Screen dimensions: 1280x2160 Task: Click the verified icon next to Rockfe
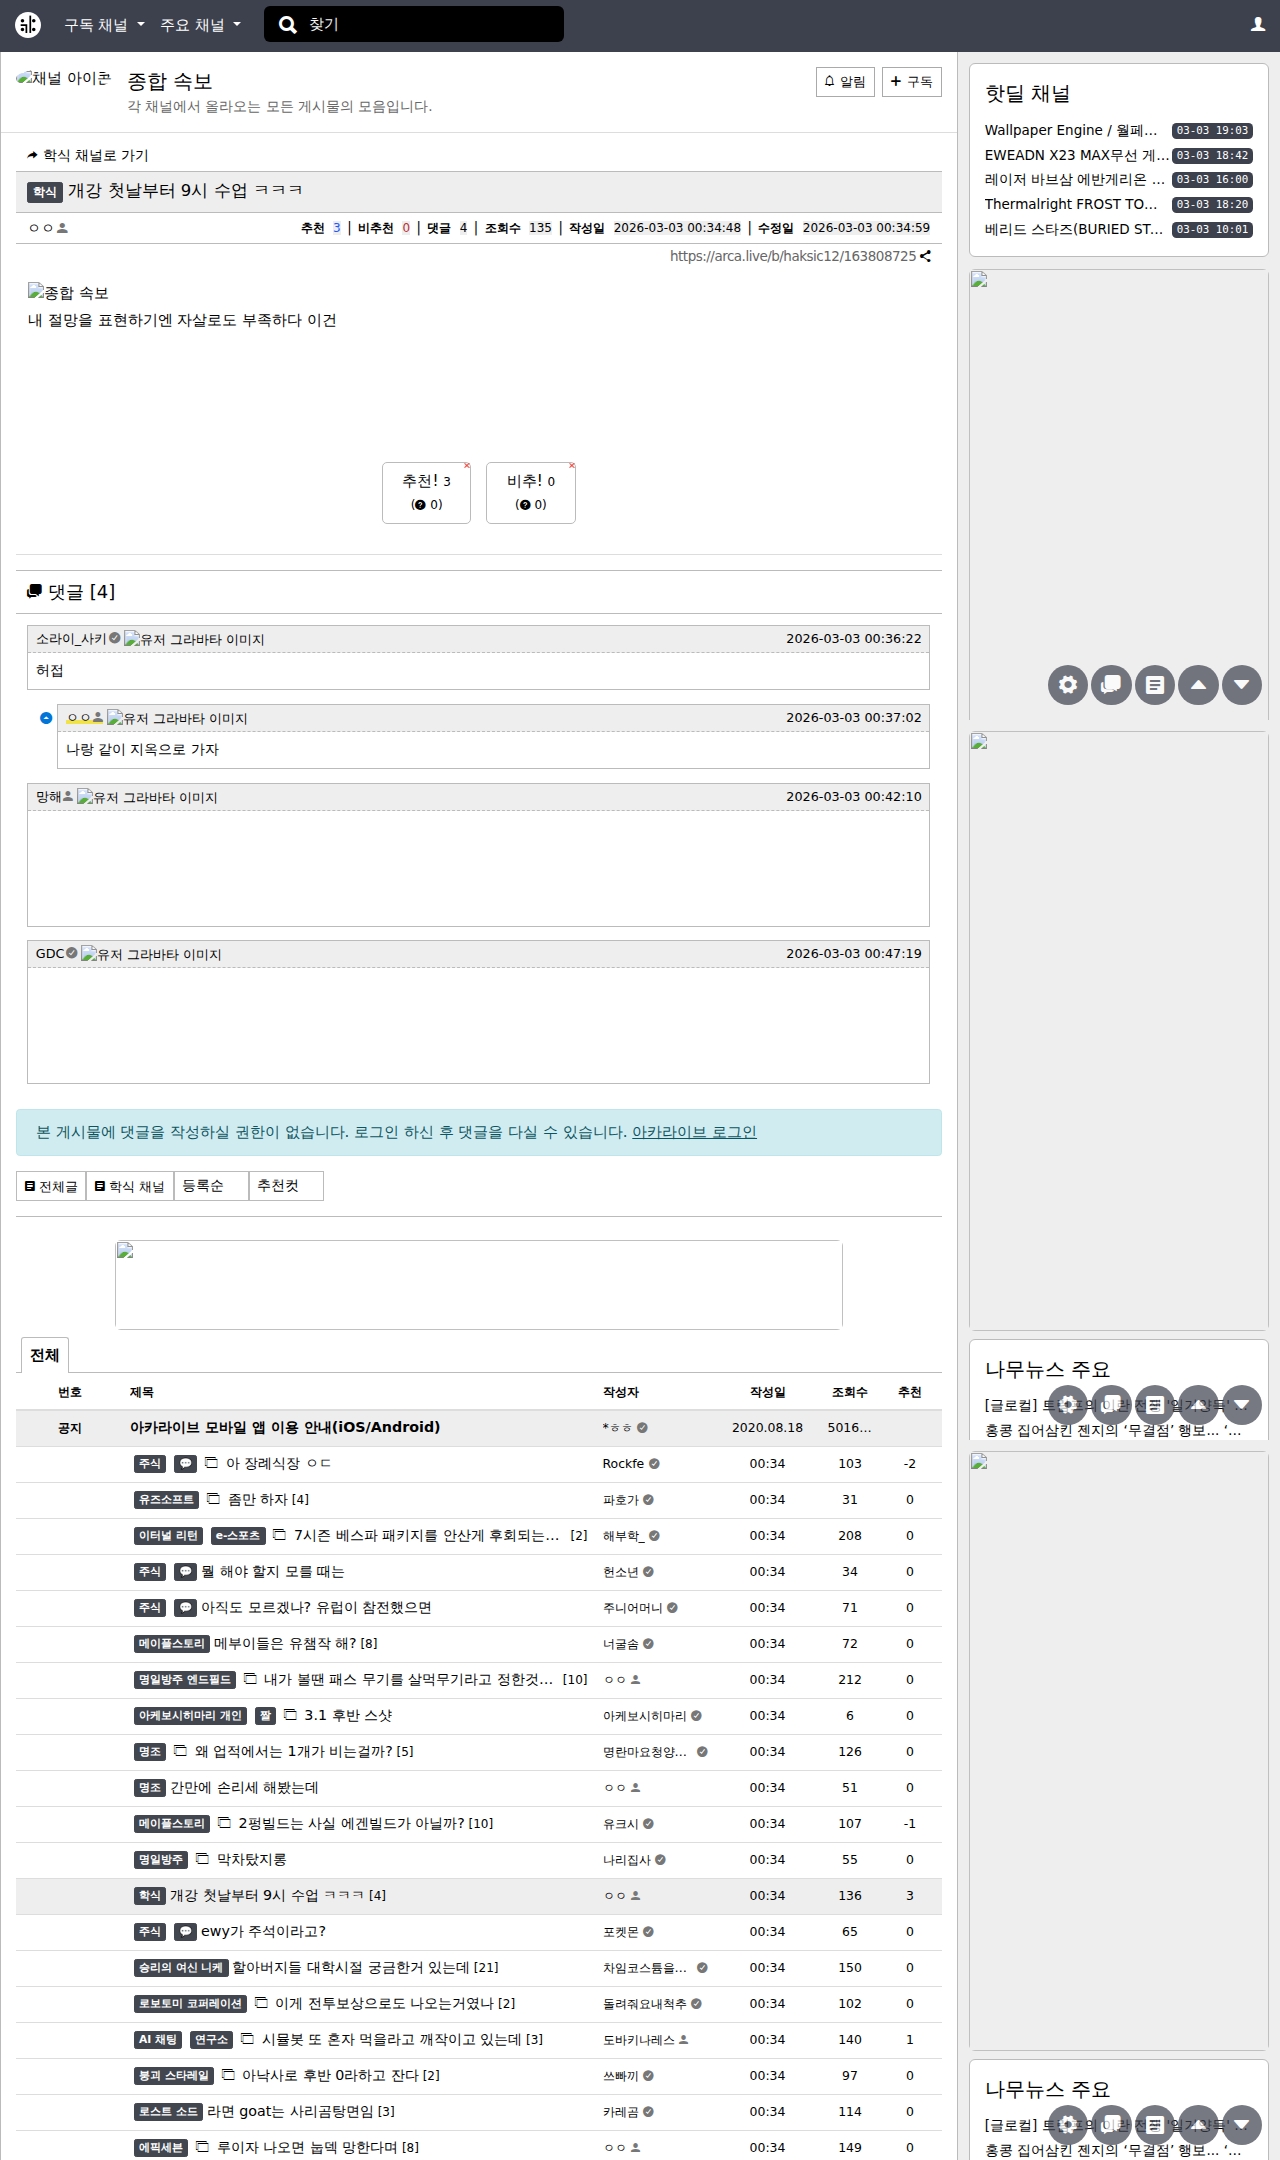(654, 1464)
